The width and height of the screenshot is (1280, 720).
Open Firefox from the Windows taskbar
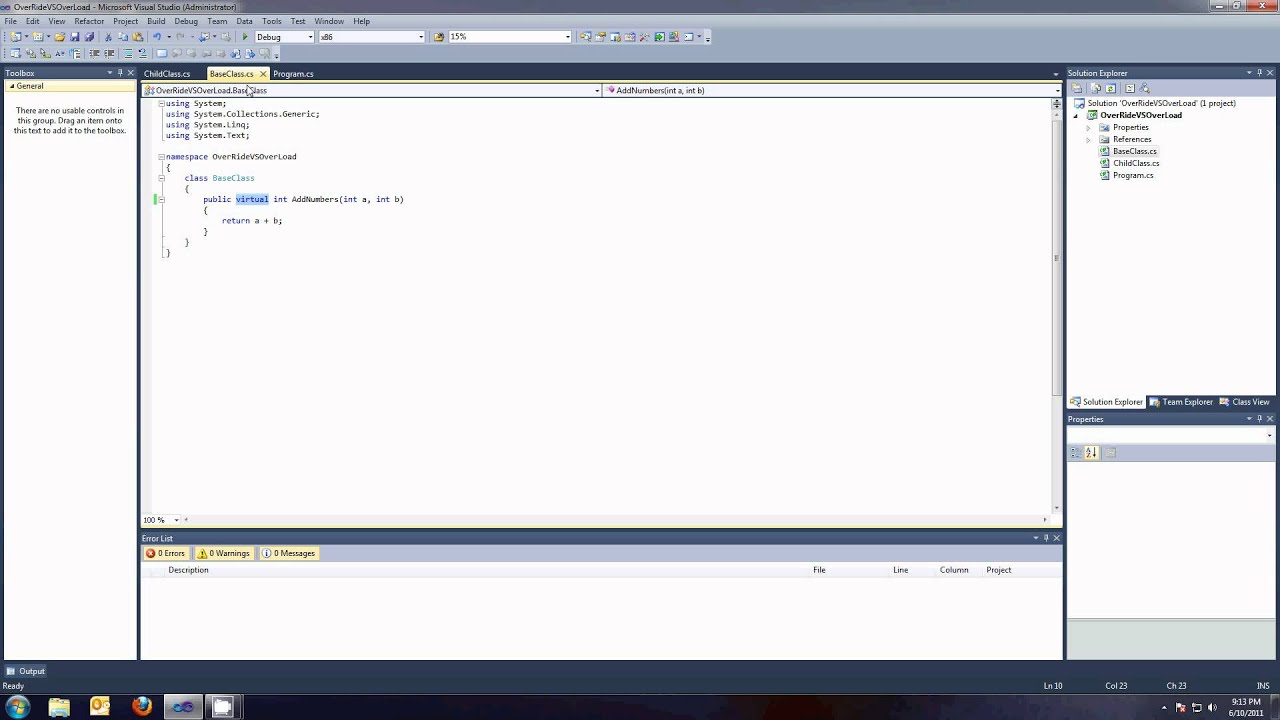[142, 707]
